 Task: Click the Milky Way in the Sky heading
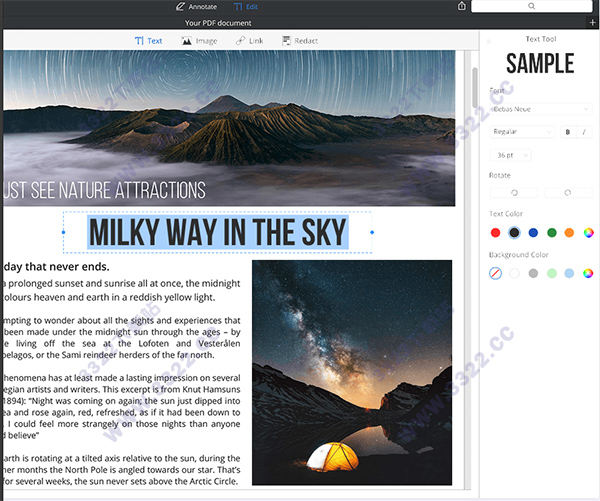pos(217,232)
